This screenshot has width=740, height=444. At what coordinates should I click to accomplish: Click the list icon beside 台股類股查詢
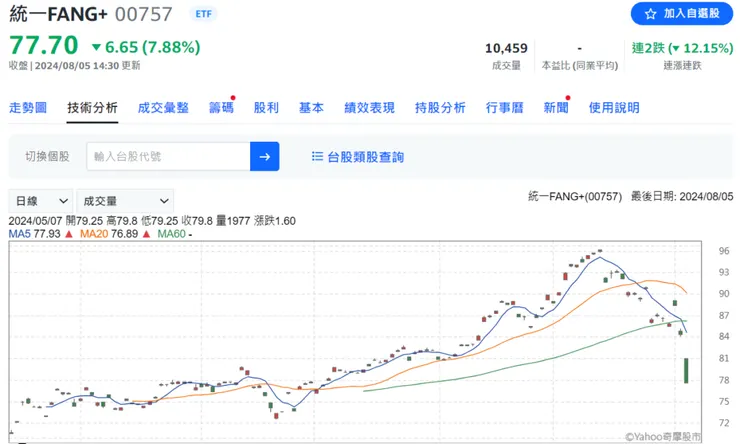pyautogui.click(x=317, y=156)
